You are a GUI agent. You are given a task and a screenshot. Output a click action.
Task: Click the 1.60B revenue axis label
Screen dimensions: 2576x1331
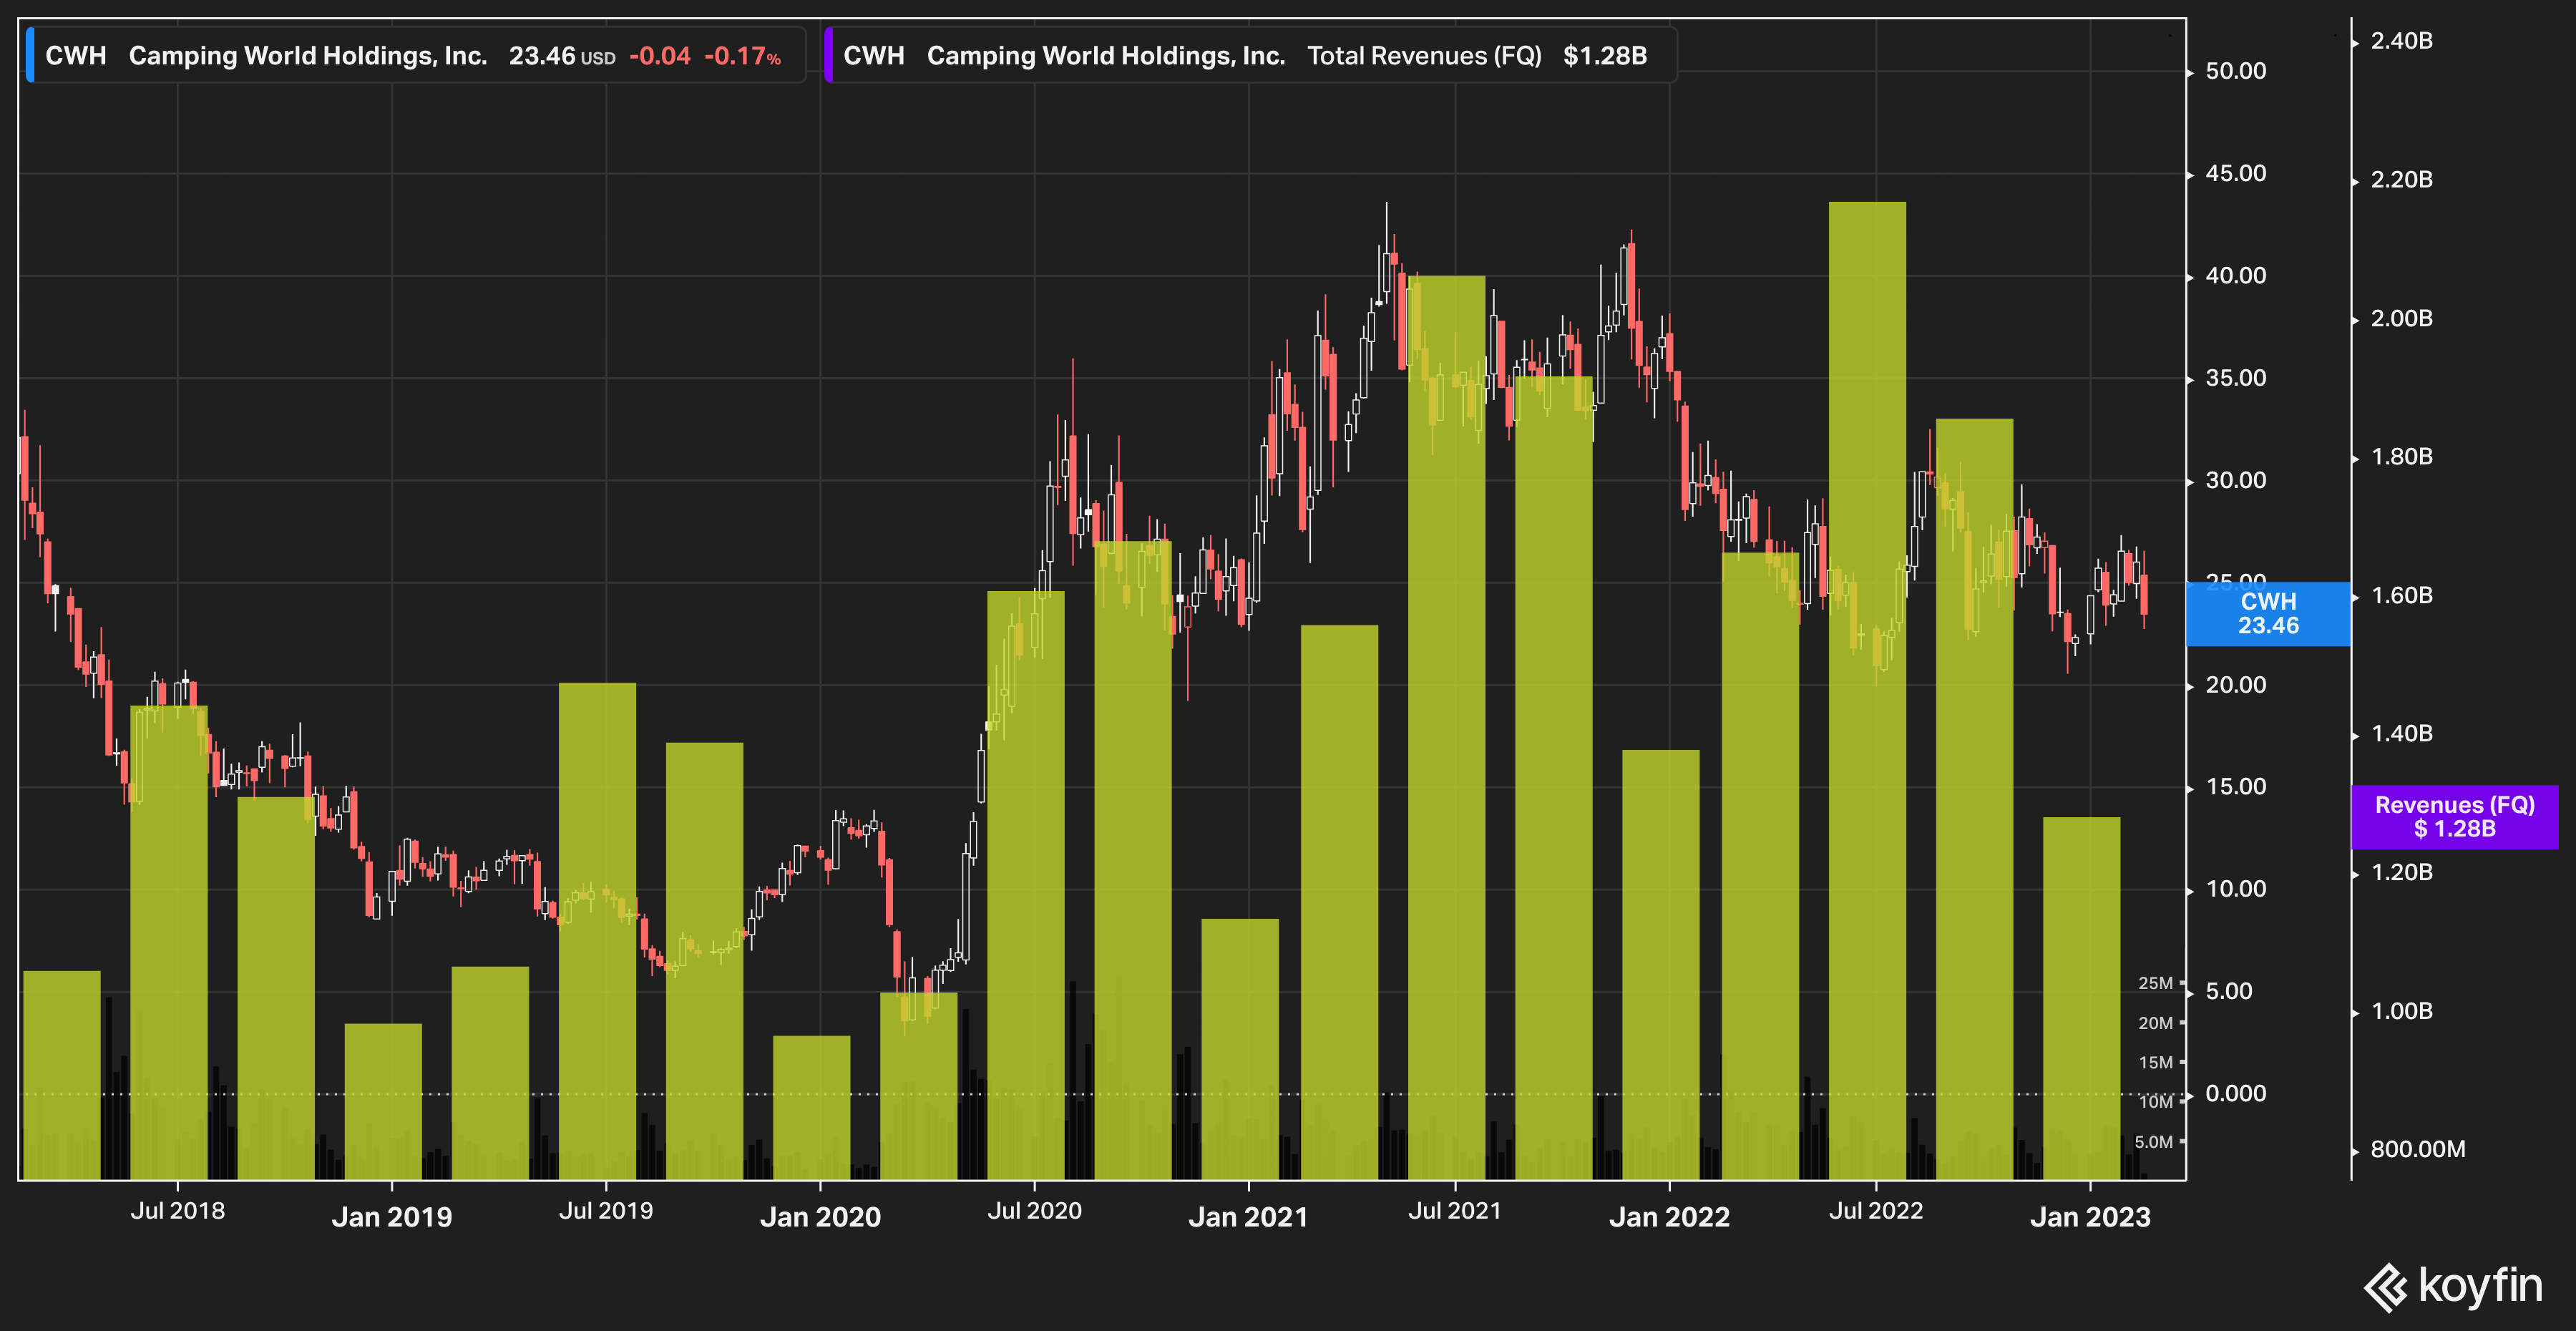(2402, 596)
